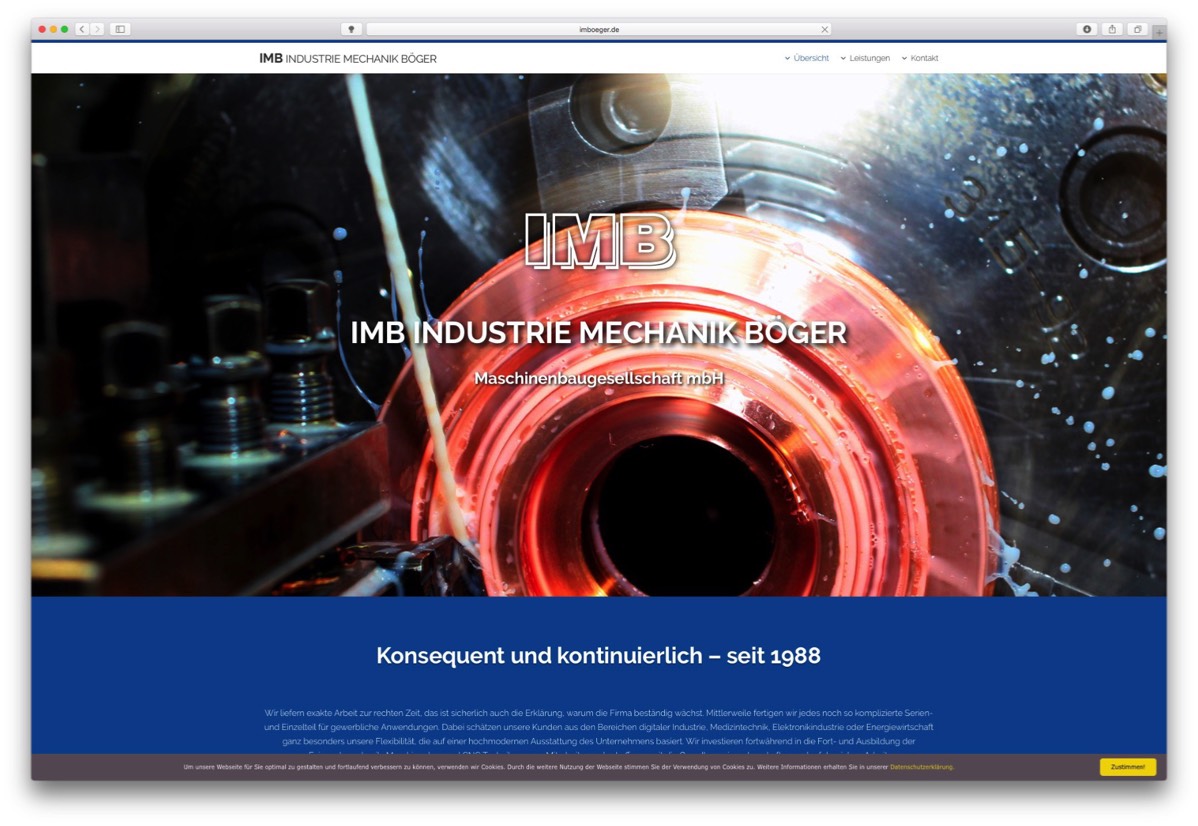This screenshot has width=1198, height=826.
Task: Open the Safari downloads list
Action: tap(1086, 30)
